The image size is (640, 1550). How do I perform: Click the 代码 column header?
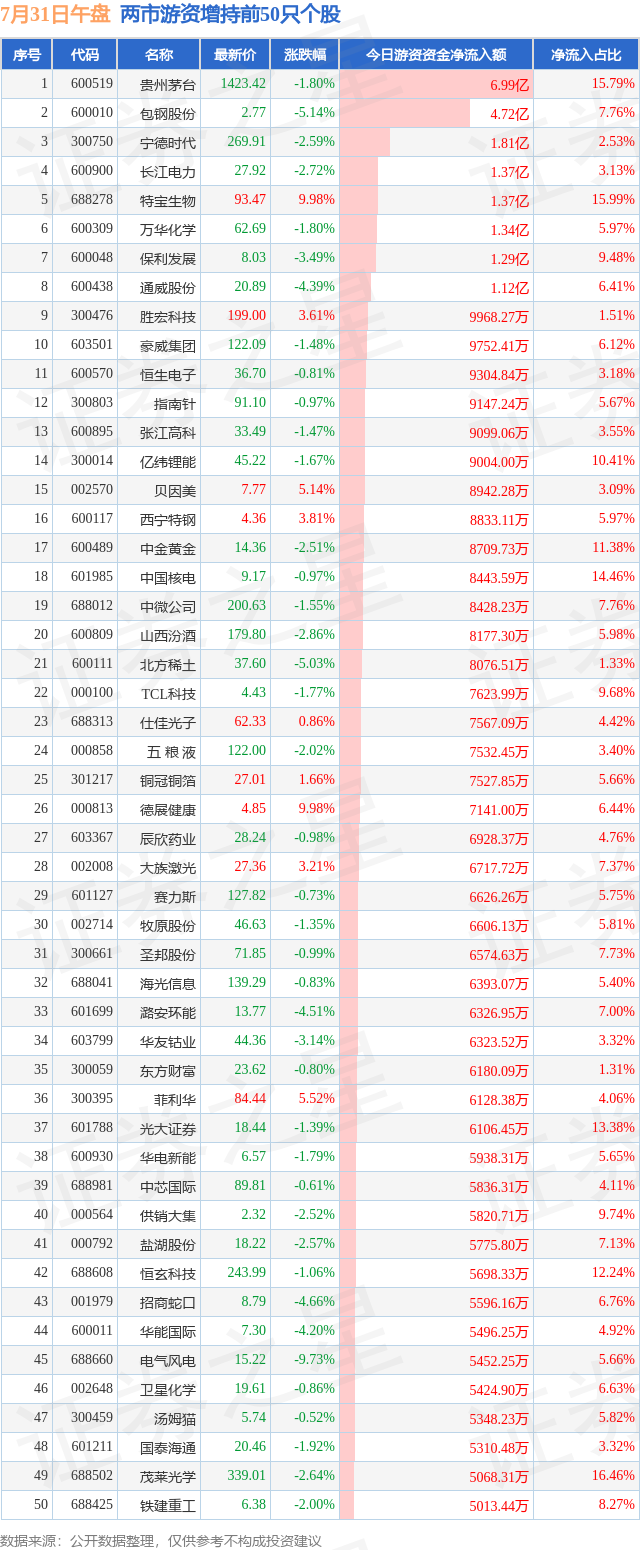coord(85,55)
